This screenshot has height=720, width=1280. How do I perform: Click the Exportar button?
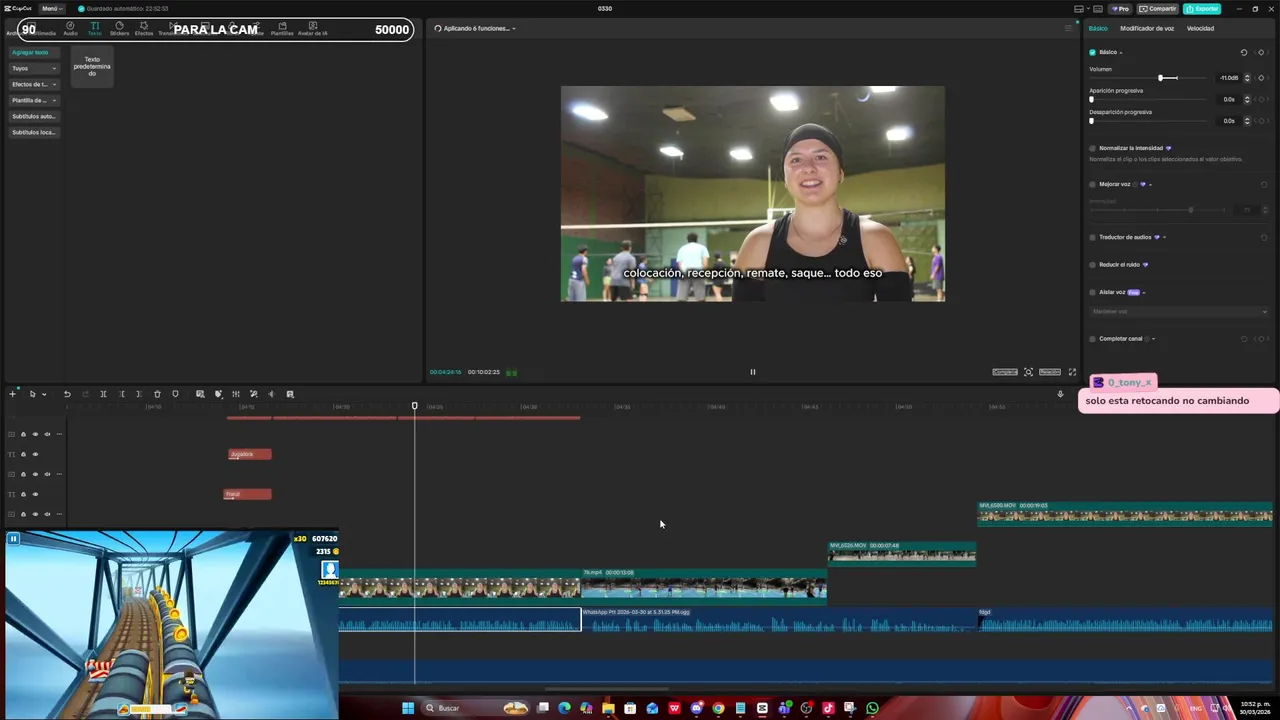[1202, 8]
